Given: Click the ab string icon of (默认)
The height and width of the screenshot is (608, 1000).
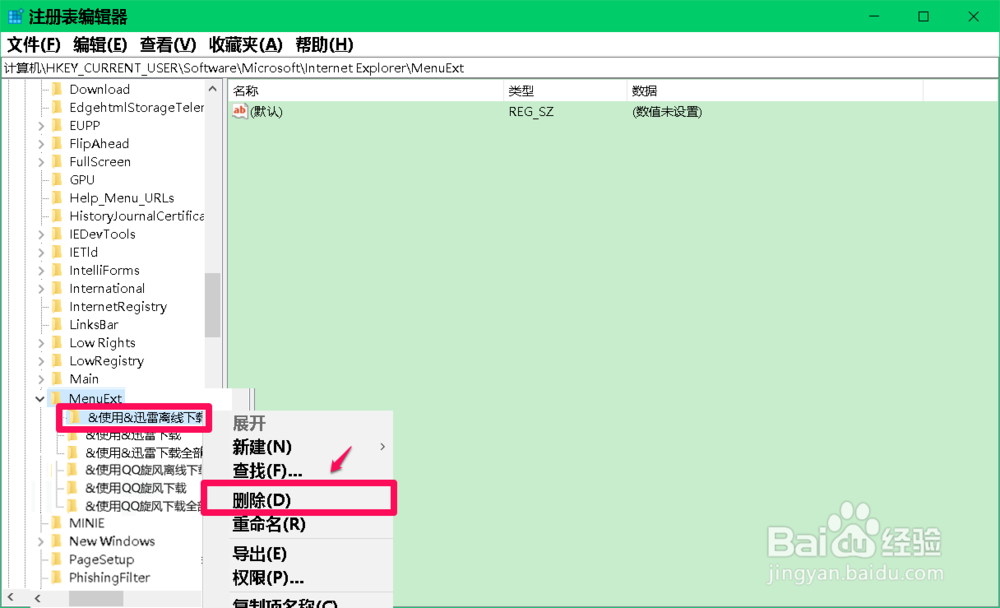Looking at the screenshot, I should point(240,111).
